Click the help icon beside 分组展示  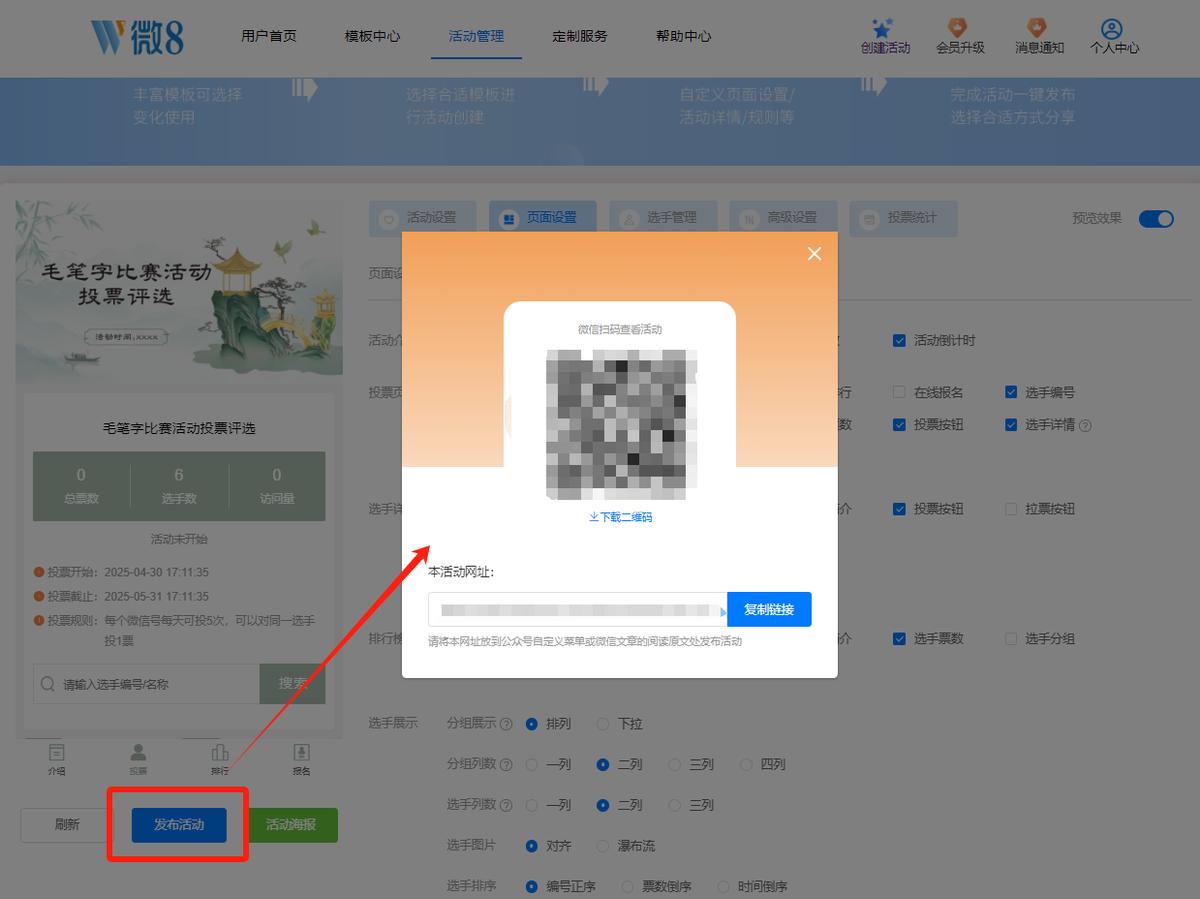506,724
